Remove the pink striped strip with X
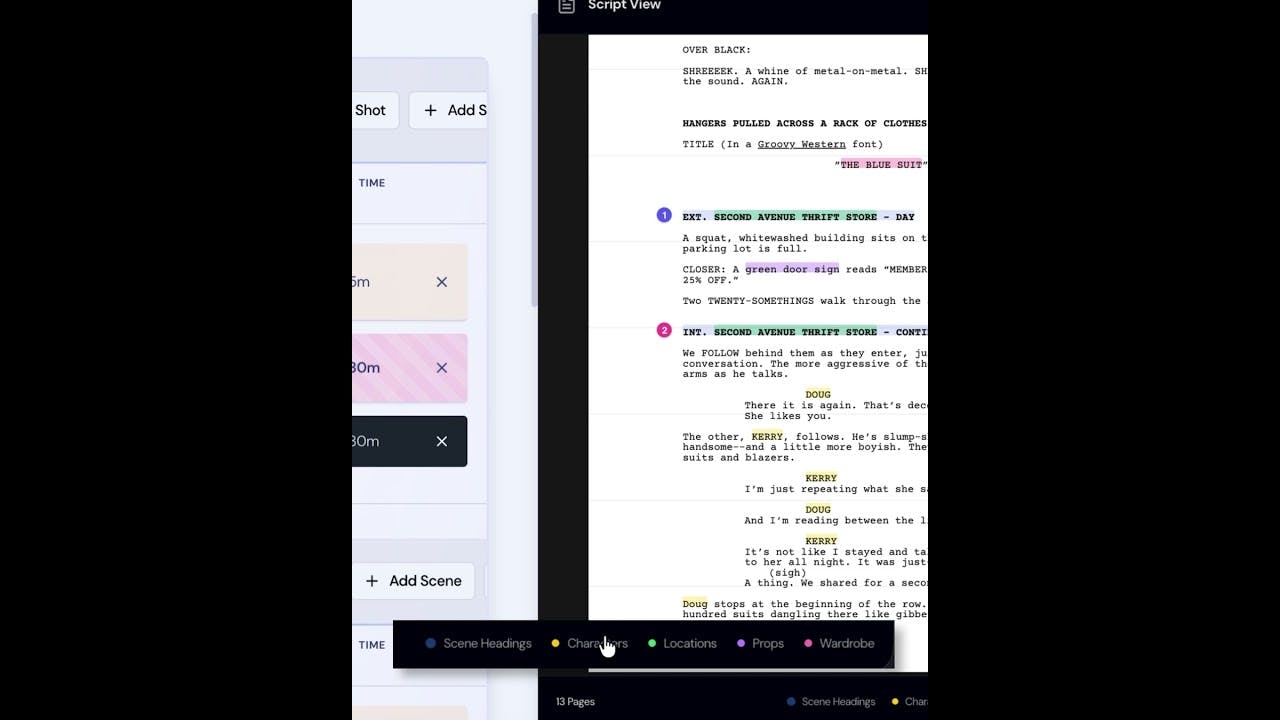1280x720 pixels. point(441,368)
